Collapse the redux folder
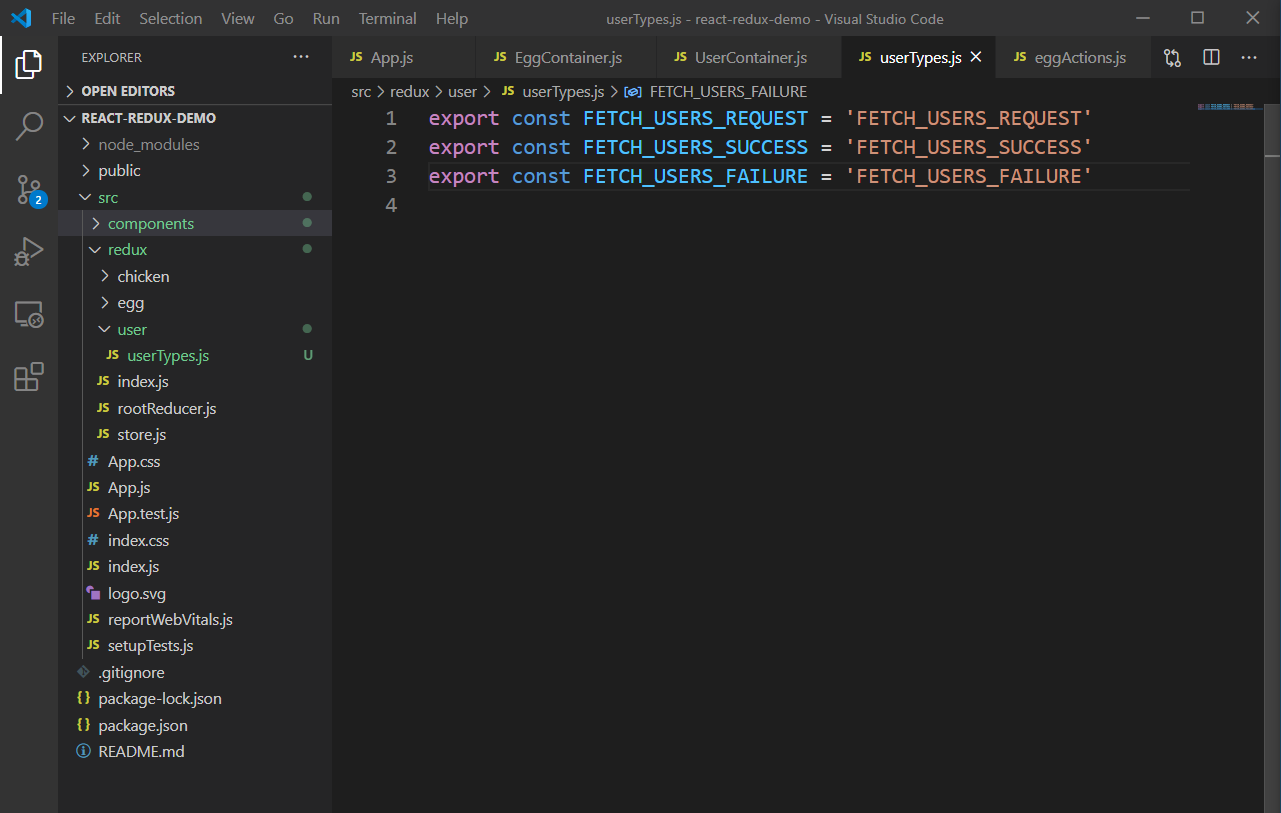Image resolution: width=1281 pixels, height=813 pixels. (x=195, y=249)
